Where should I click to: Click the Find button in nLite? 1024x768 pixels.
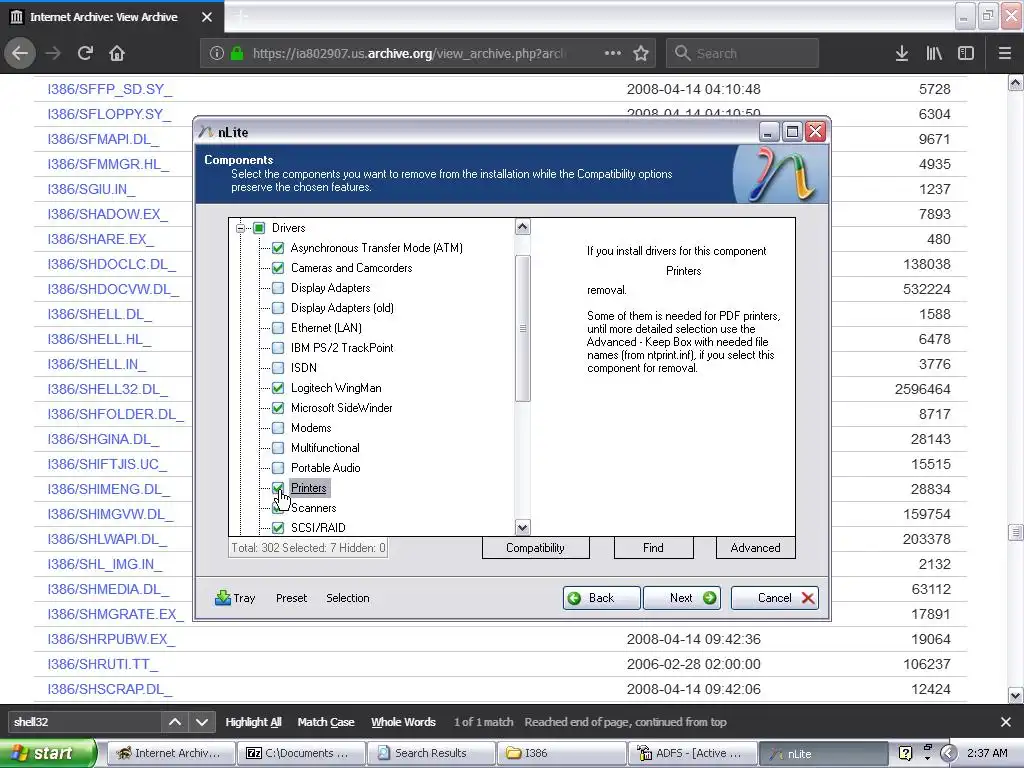coord(653,548)
